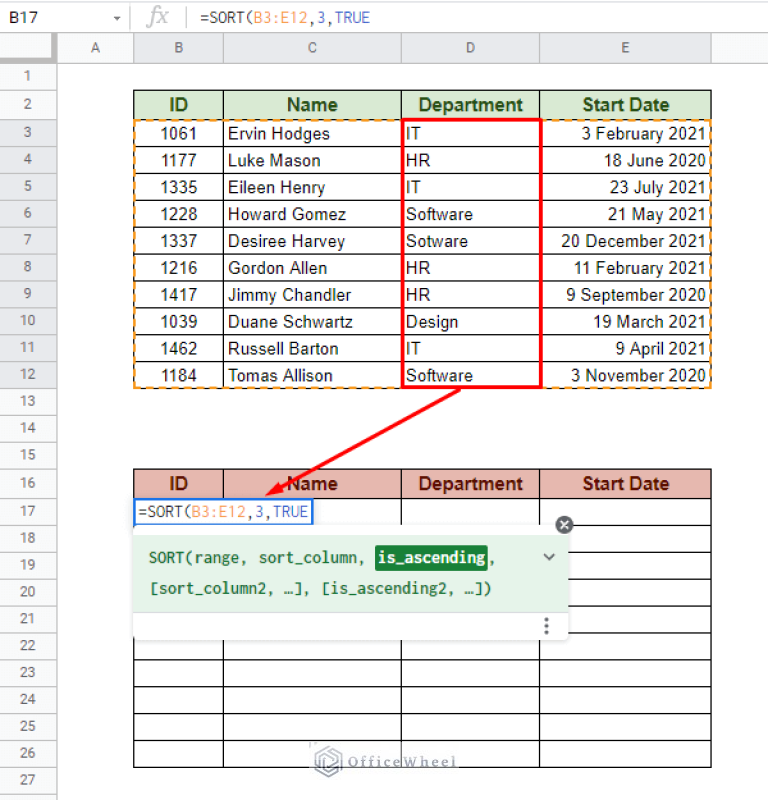The image size is (768, 800).
Task: Select column E header
Action: [625, 48]
